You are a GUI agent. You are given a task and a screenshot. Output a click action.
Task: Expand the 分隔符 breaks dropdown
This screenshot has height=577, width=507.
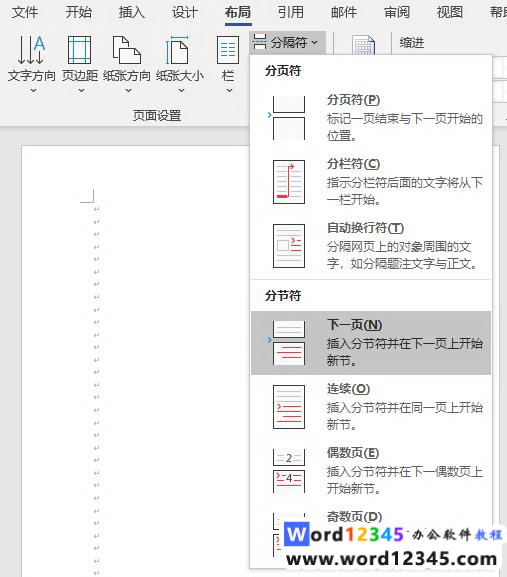[287, 43]
